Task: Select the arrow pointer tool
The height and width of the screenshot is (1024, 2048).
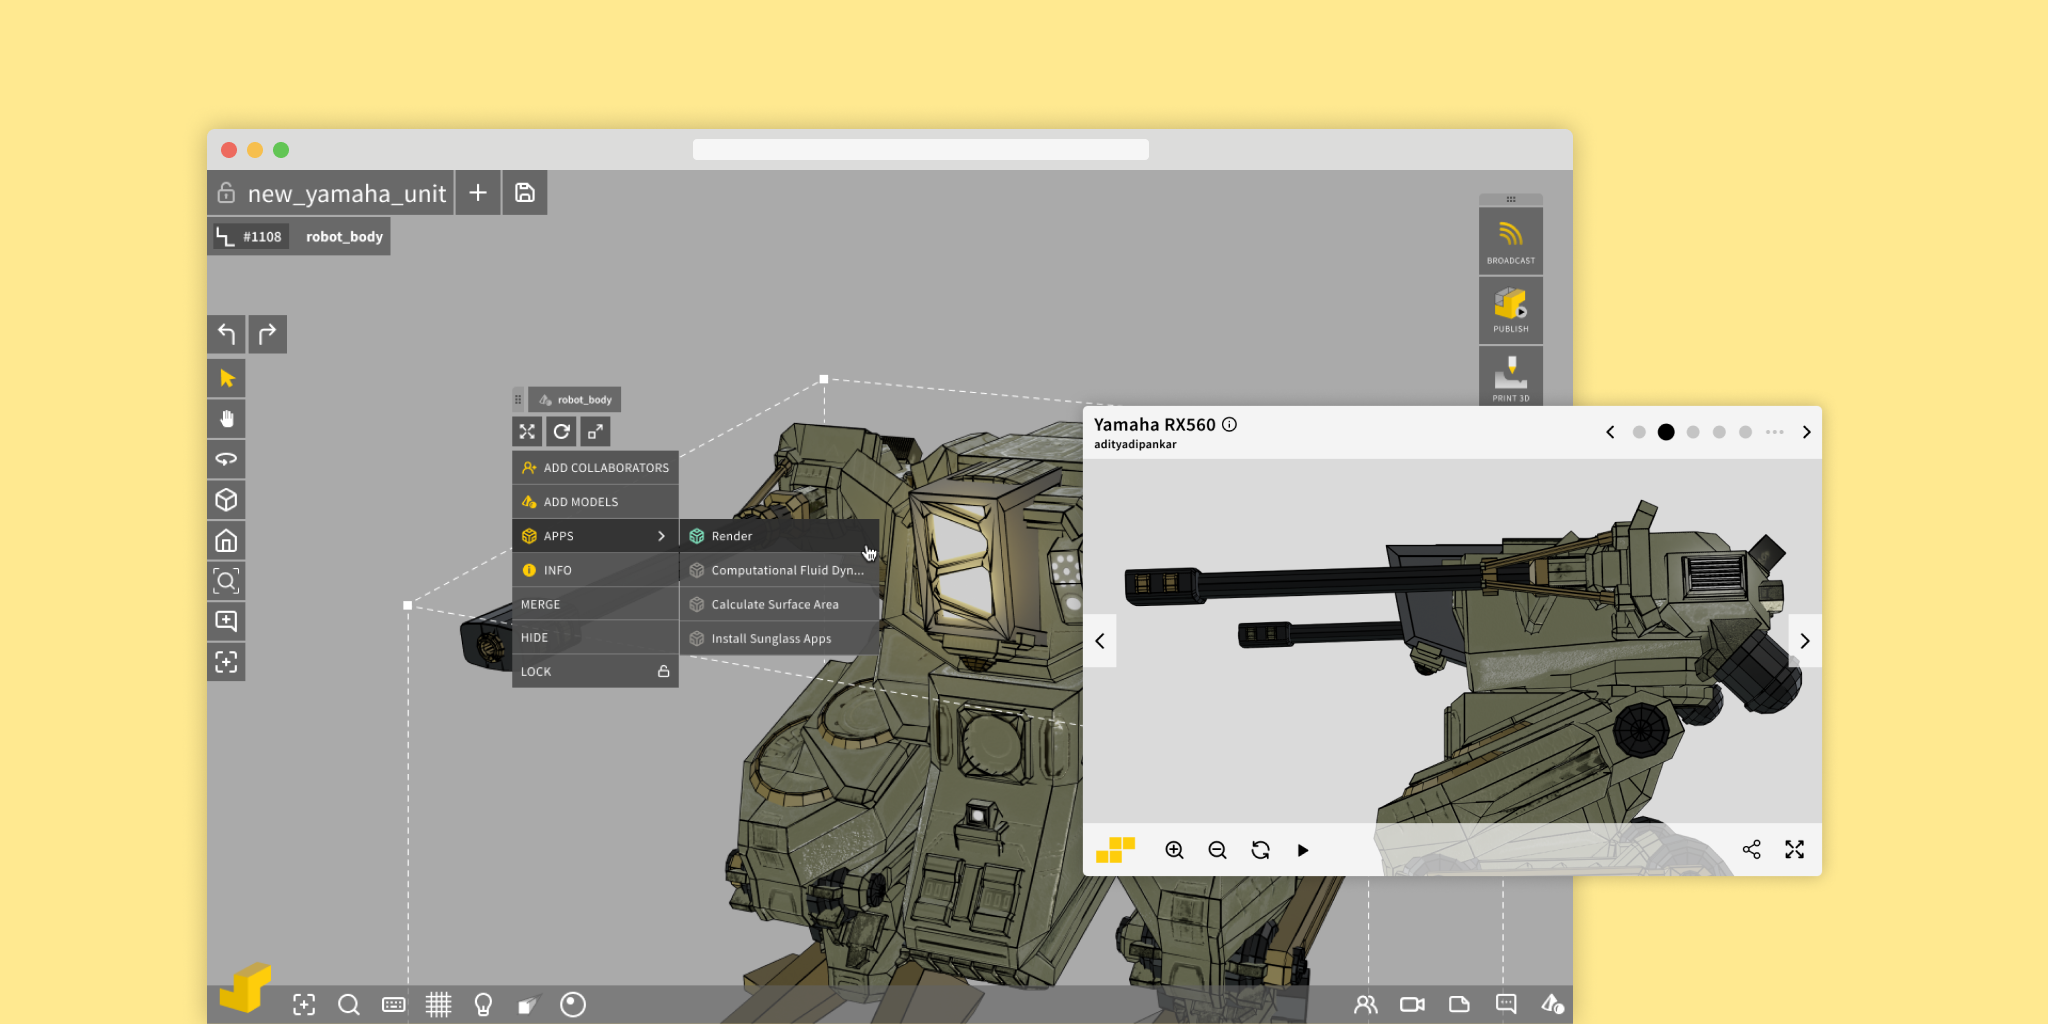Action: (226, 379)
